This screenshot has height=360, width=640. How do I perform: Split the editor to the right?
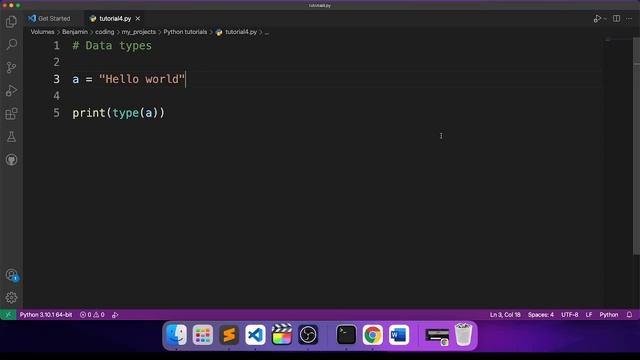616,19
